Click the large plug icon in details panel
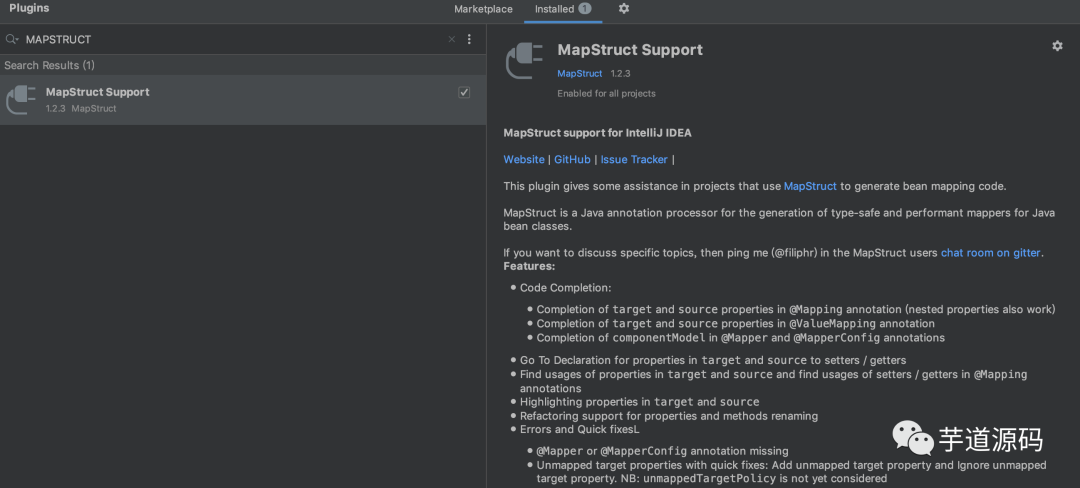 (x=526, y=60)
